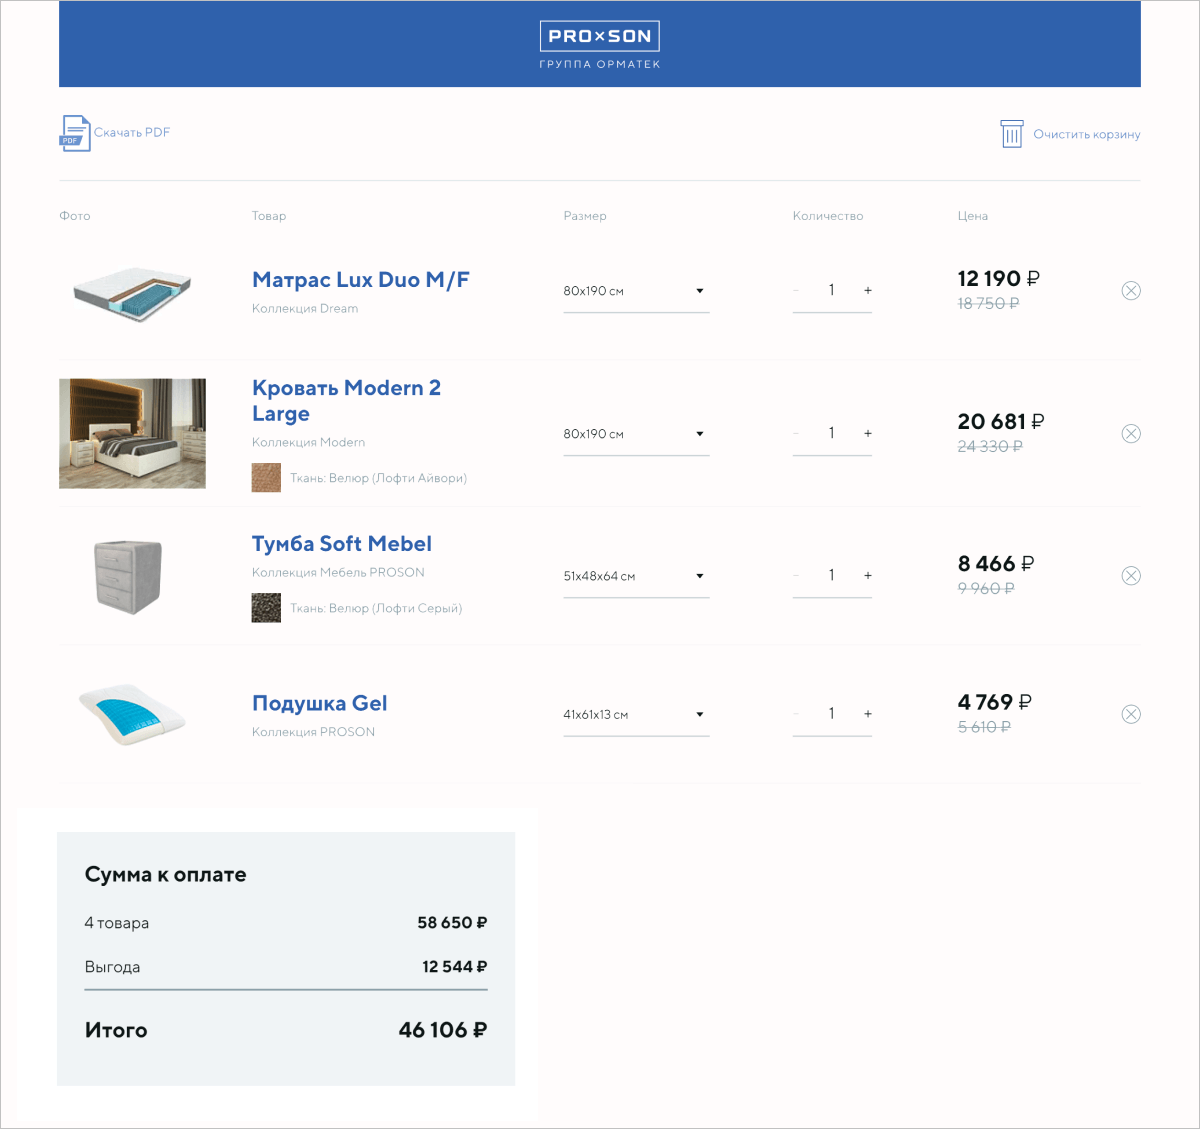This screenshot has height=1129, width=1200.
Task: Click the price 4 769 ₽
Action: pyautogui.click(x=995, y=702)
